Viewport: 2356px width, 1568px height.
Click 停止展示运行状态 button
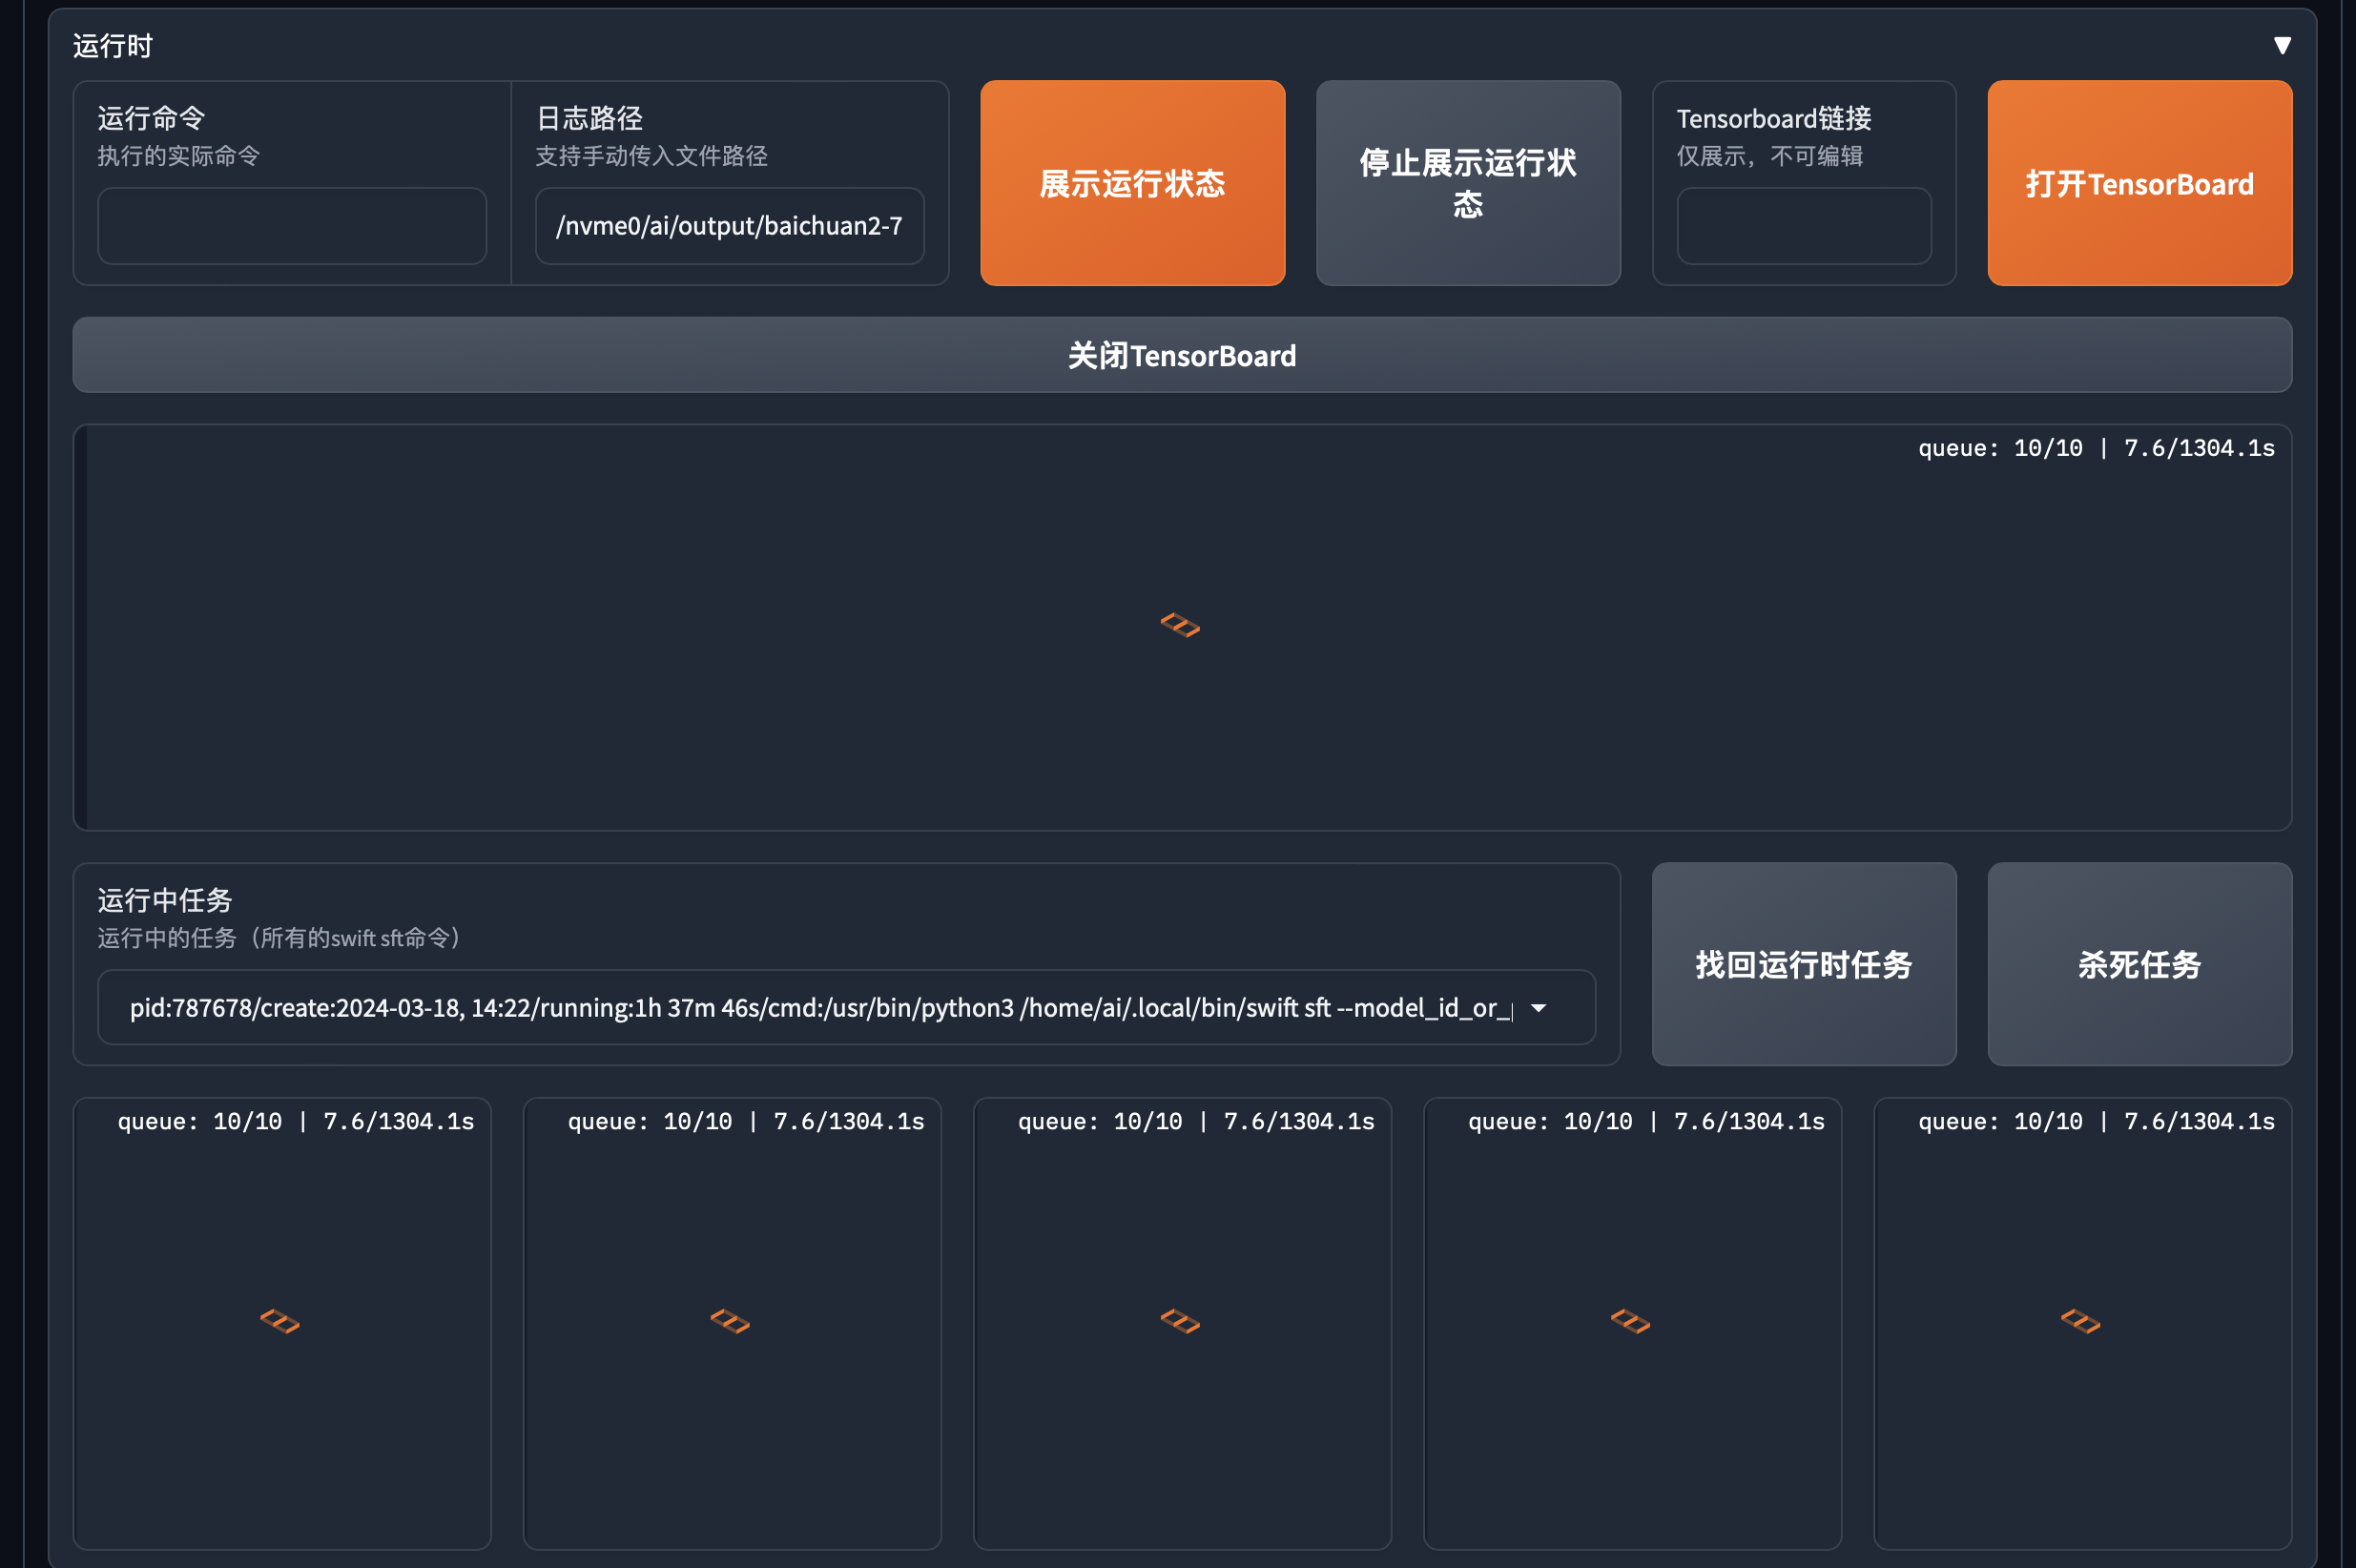click(1467, 183)
